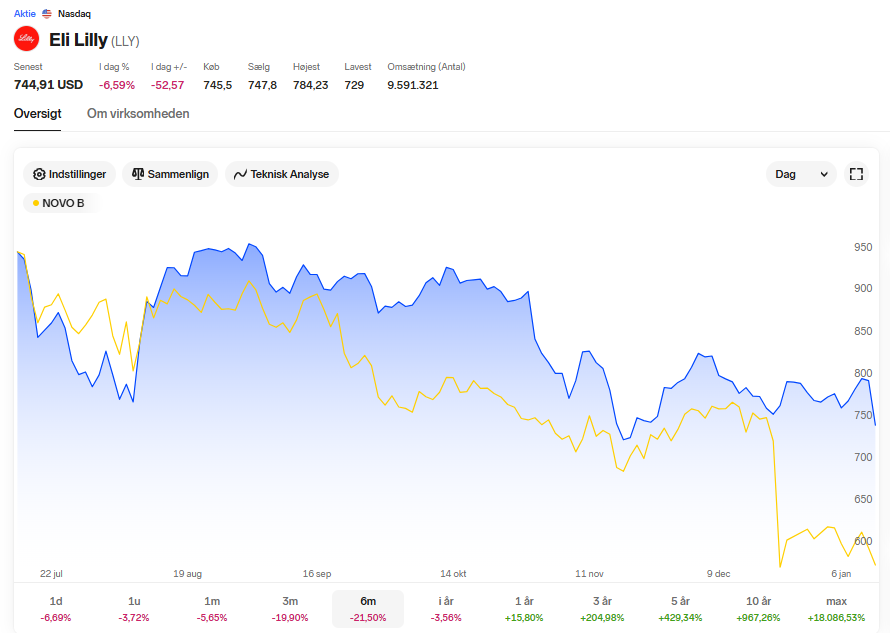The height and width of the screenshot is (633, 890).
Task: Expand the Dag interval dropdown
Action: coord(801,174)
